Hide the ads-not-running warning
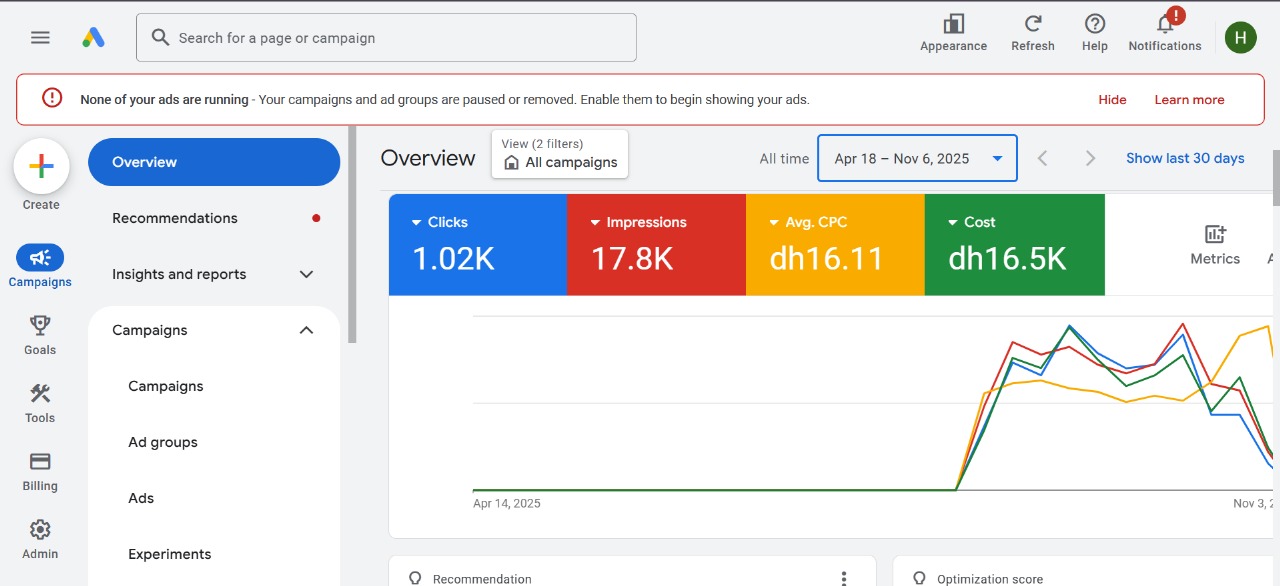 [x=1112, y=99]
